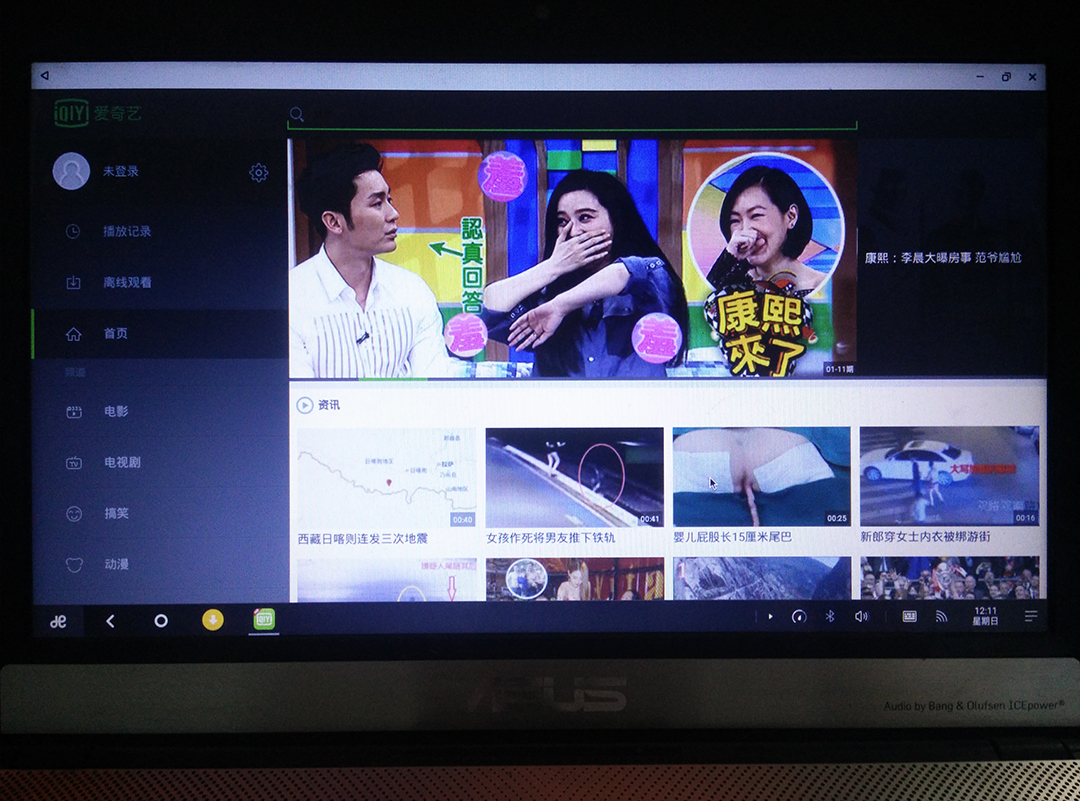Open the settings gear icon
This screenshot has width=1080, height=801.
[x=258, y=172]
